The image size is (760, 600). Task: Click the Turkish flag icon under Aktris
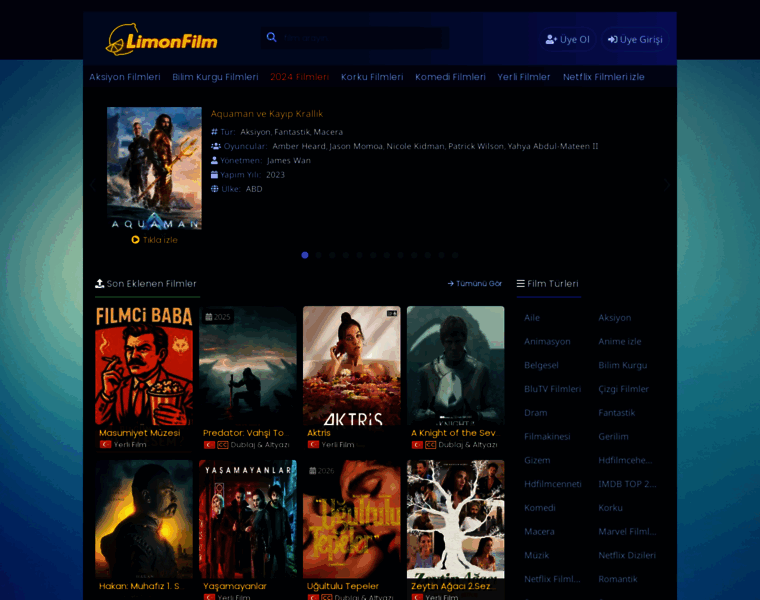313,444
